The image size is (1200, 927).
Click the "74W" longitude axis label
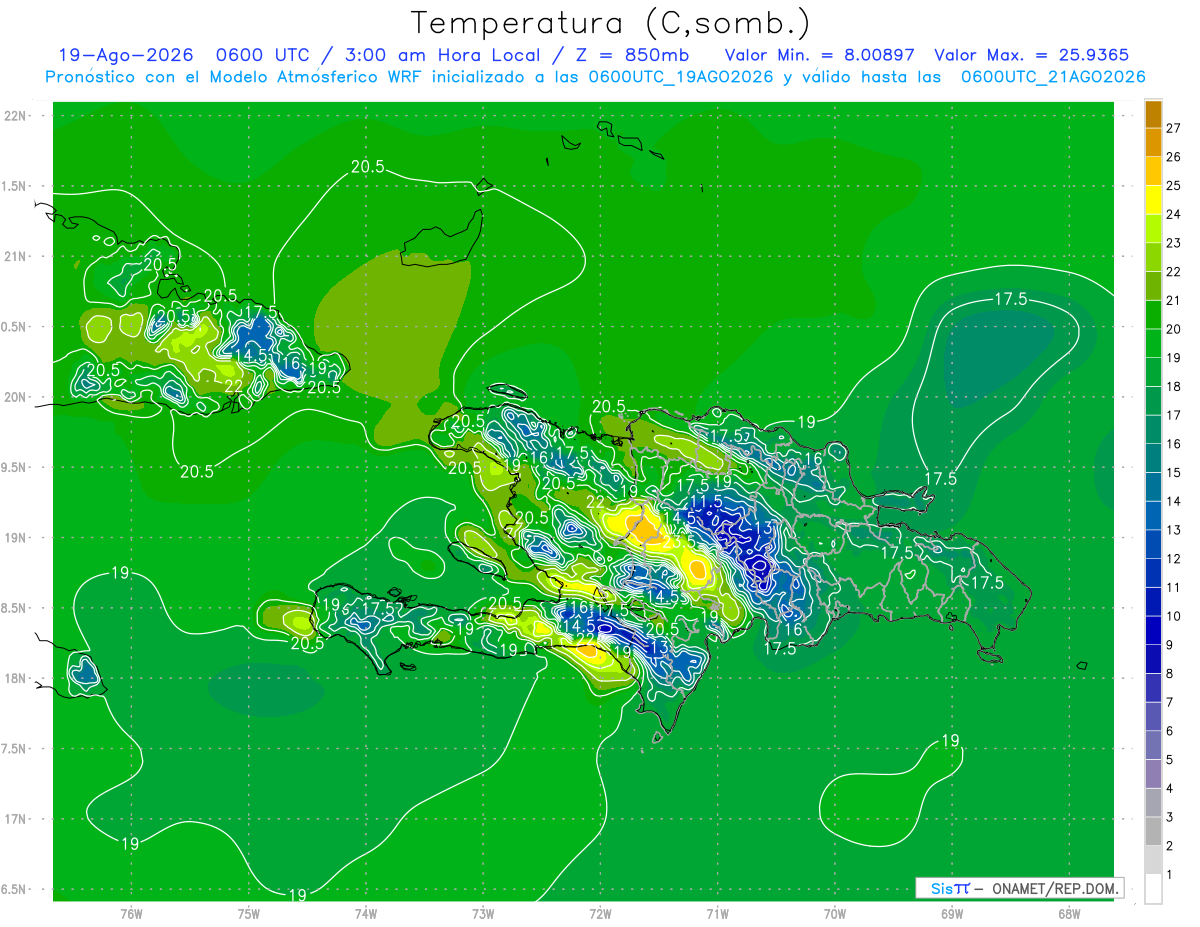pyautogui.click(x=366, y=914)
